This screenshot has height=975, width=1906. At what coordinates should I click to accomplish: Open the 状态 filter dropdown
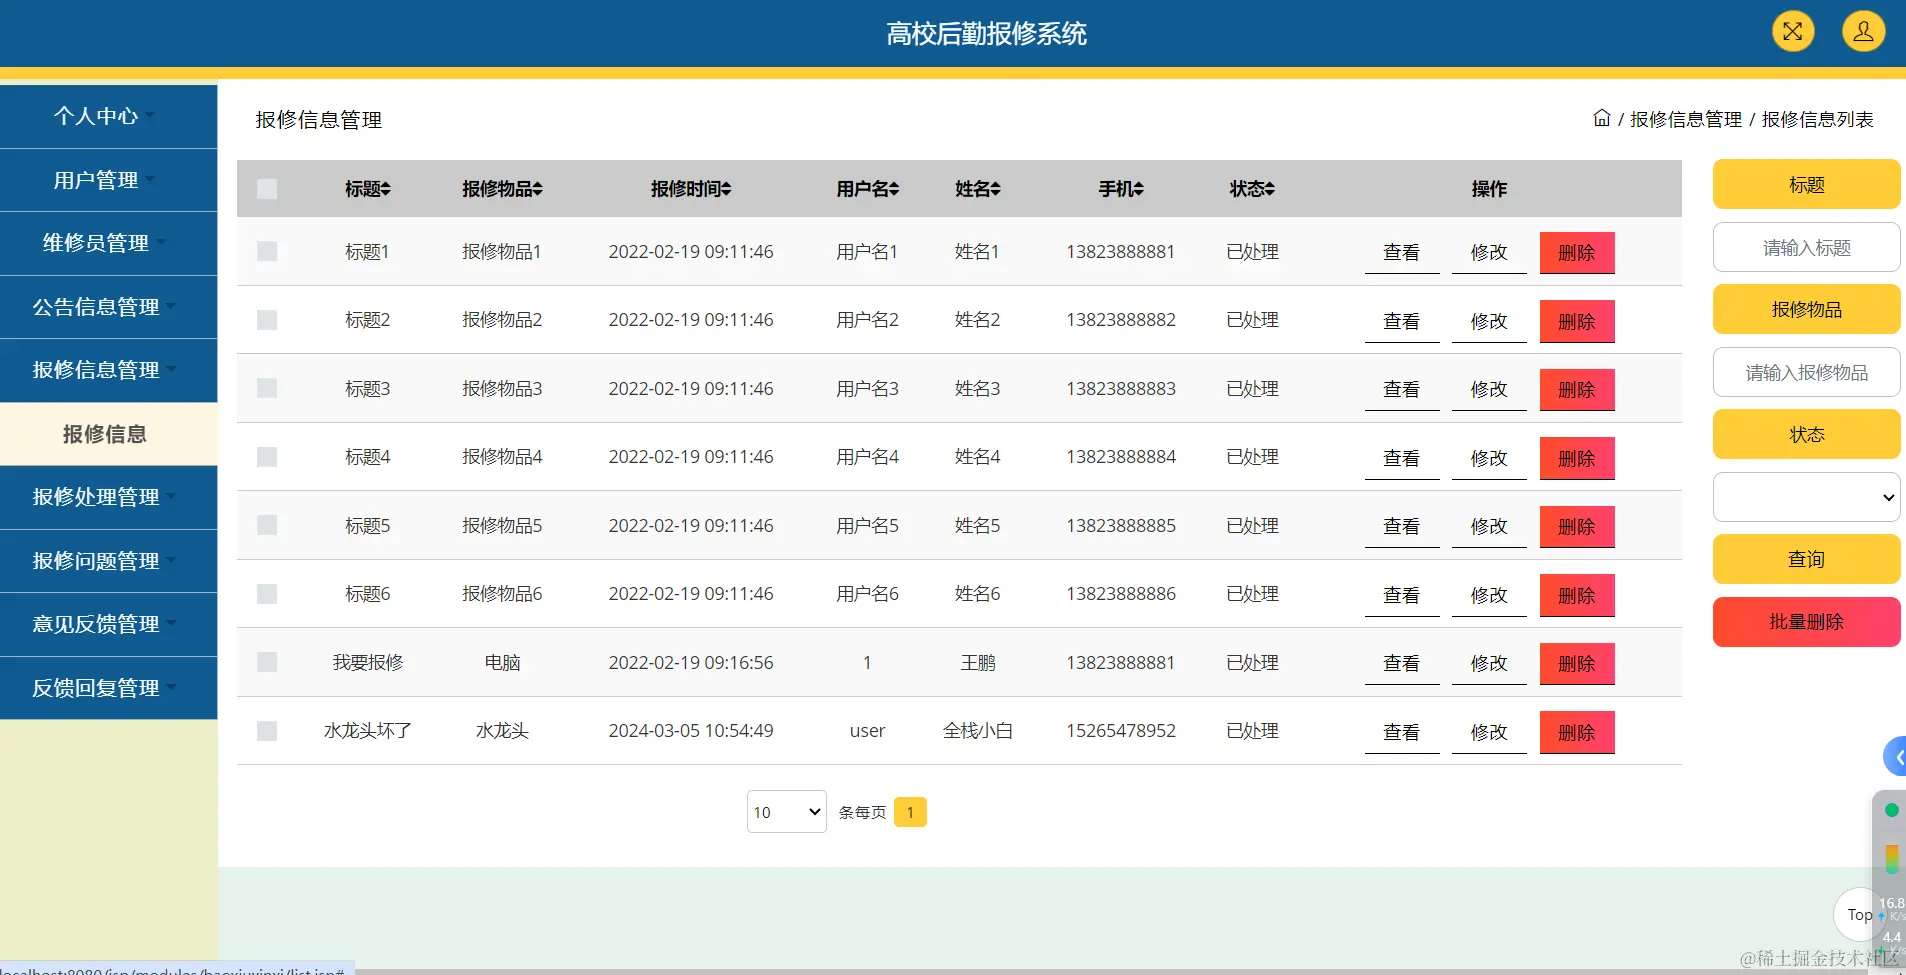[x=1806, y=497]
